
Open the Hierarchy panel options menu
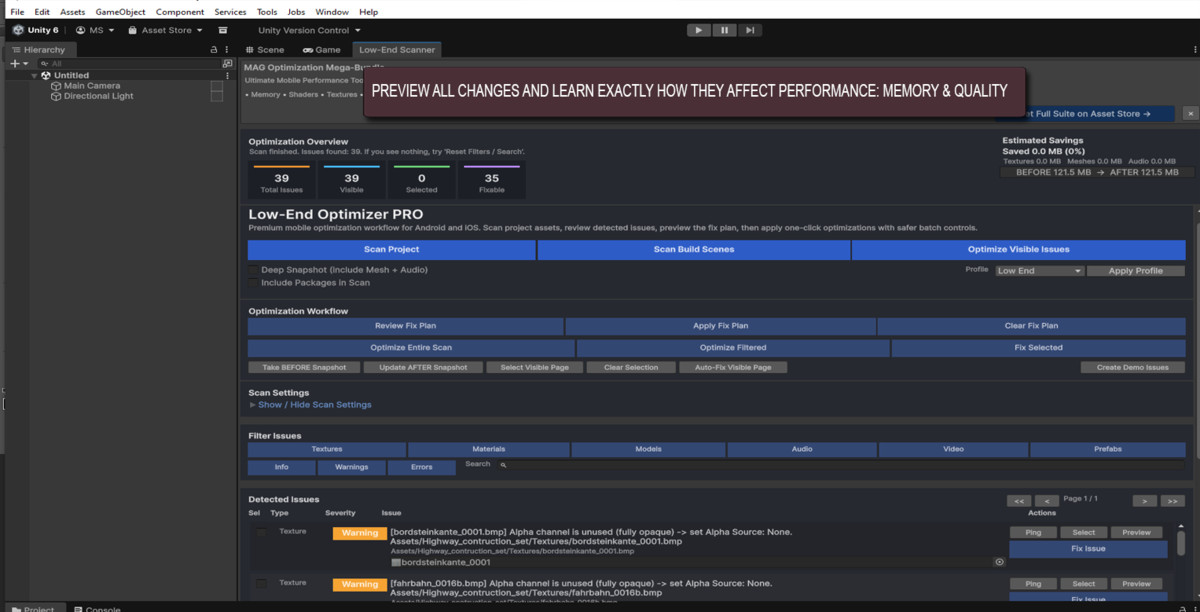229,49
